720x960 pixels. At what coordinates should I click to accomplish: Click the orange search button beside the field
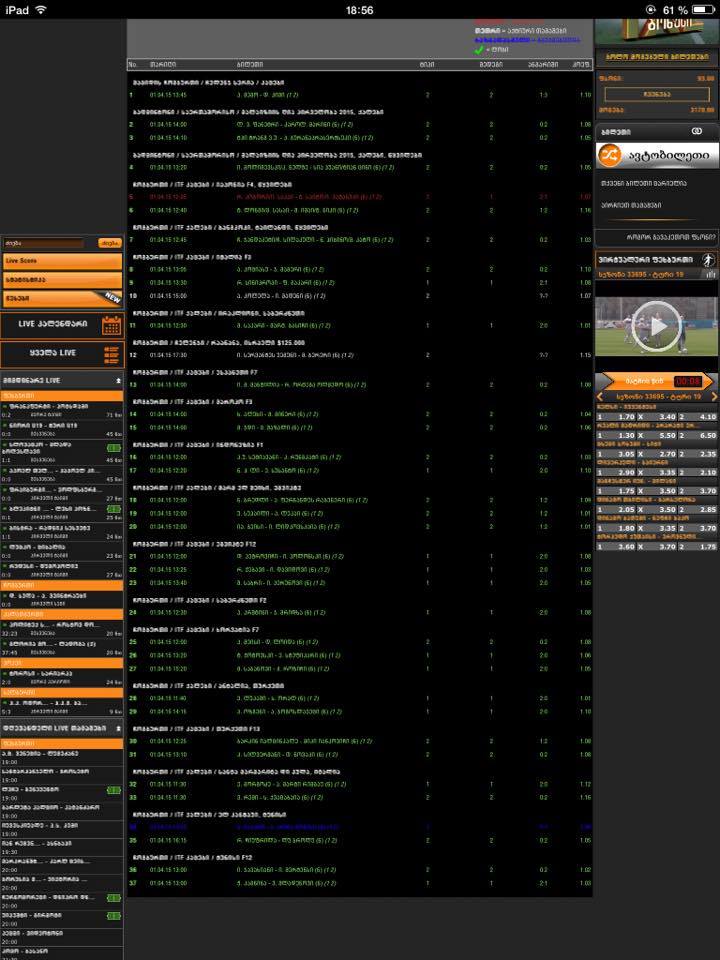(x=110, y=243)
